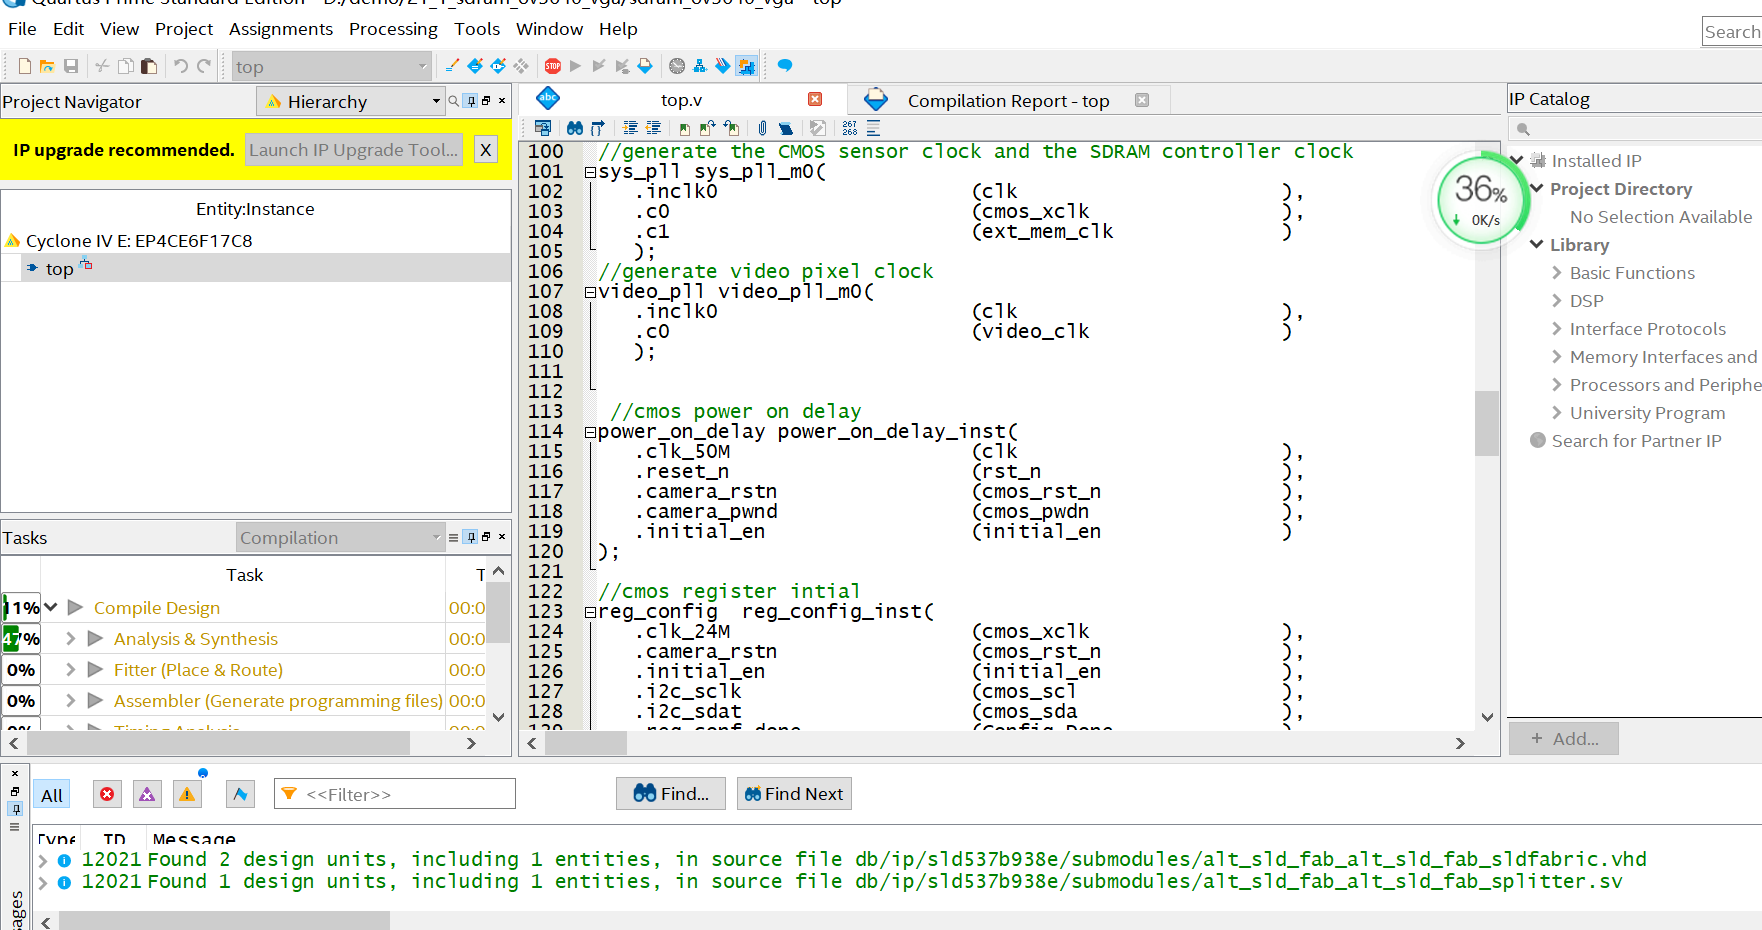This screenshot has height=930, width=1762.
Task: Expand the DSP library category
Action: pos(1557,300)
